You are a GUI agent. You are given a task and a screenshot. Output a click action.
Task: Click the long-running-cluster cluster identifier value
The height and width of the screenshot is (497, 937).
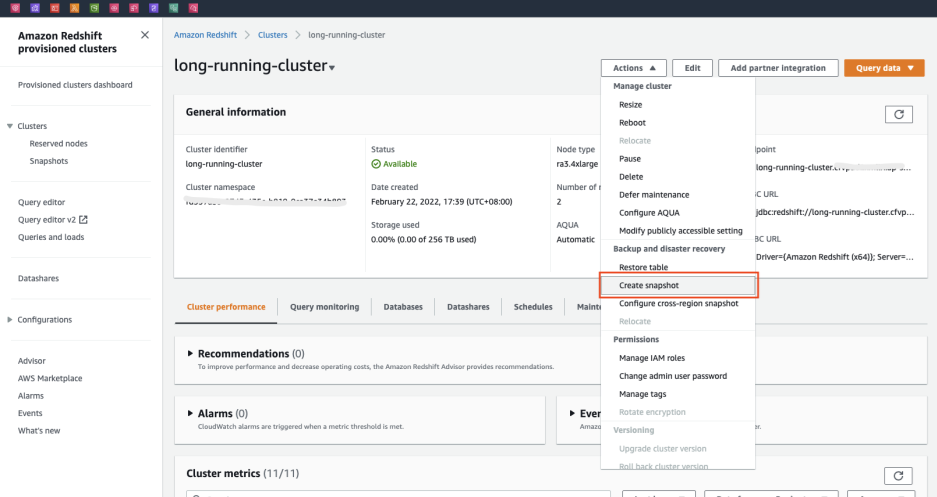coord(224,164)
